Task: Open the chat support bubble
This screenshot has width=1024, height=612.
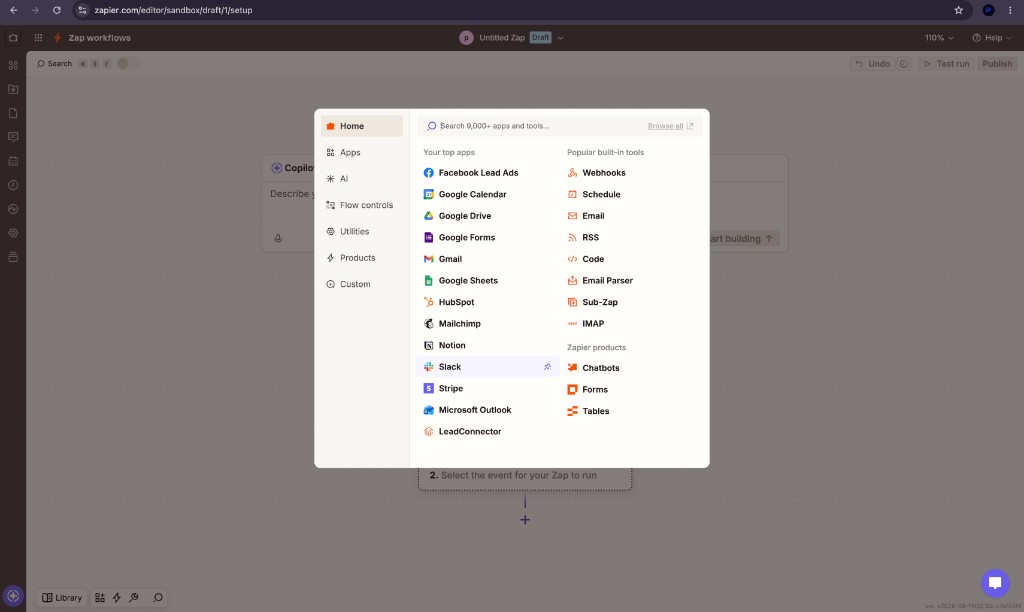Action: (x=995, y=583)
